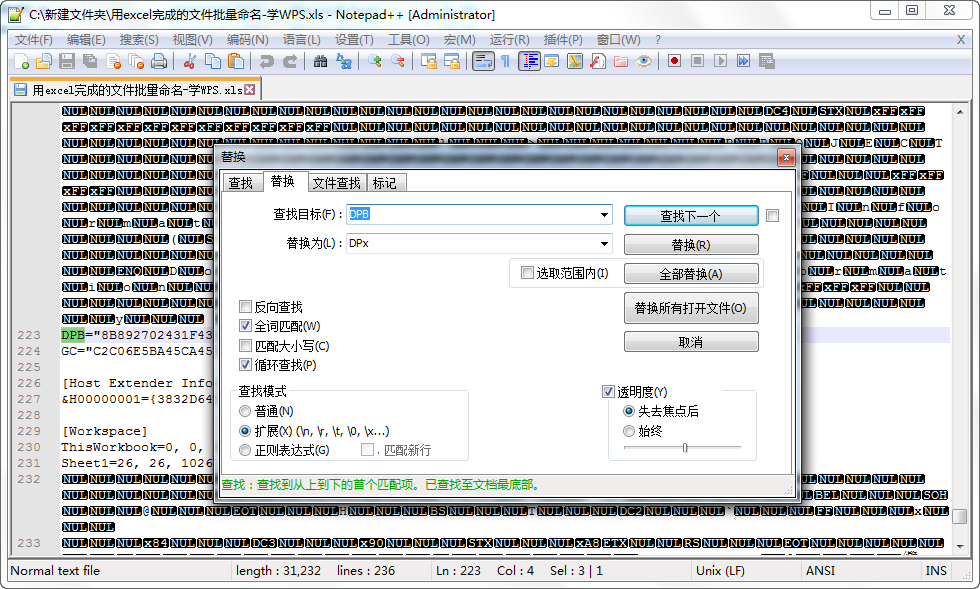Image resolution: width=980 pixels, height=589 pixels.
Task: Open the 查找目标 search history dropdown
Action: 604,214
